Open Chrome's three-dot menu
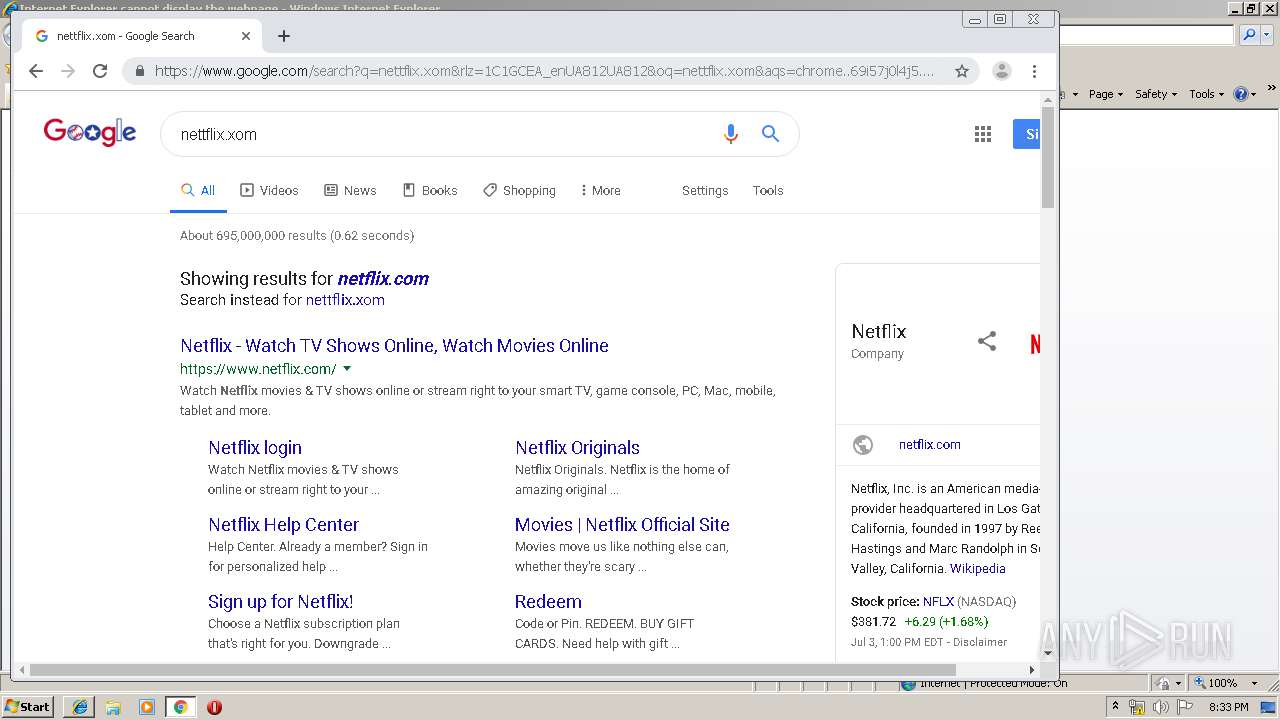The image size is (1280, 720). (x=1034, y=71)
